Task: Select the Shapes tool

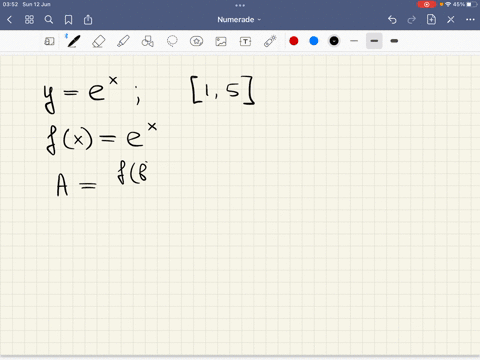Action: (x=148, y=41)
